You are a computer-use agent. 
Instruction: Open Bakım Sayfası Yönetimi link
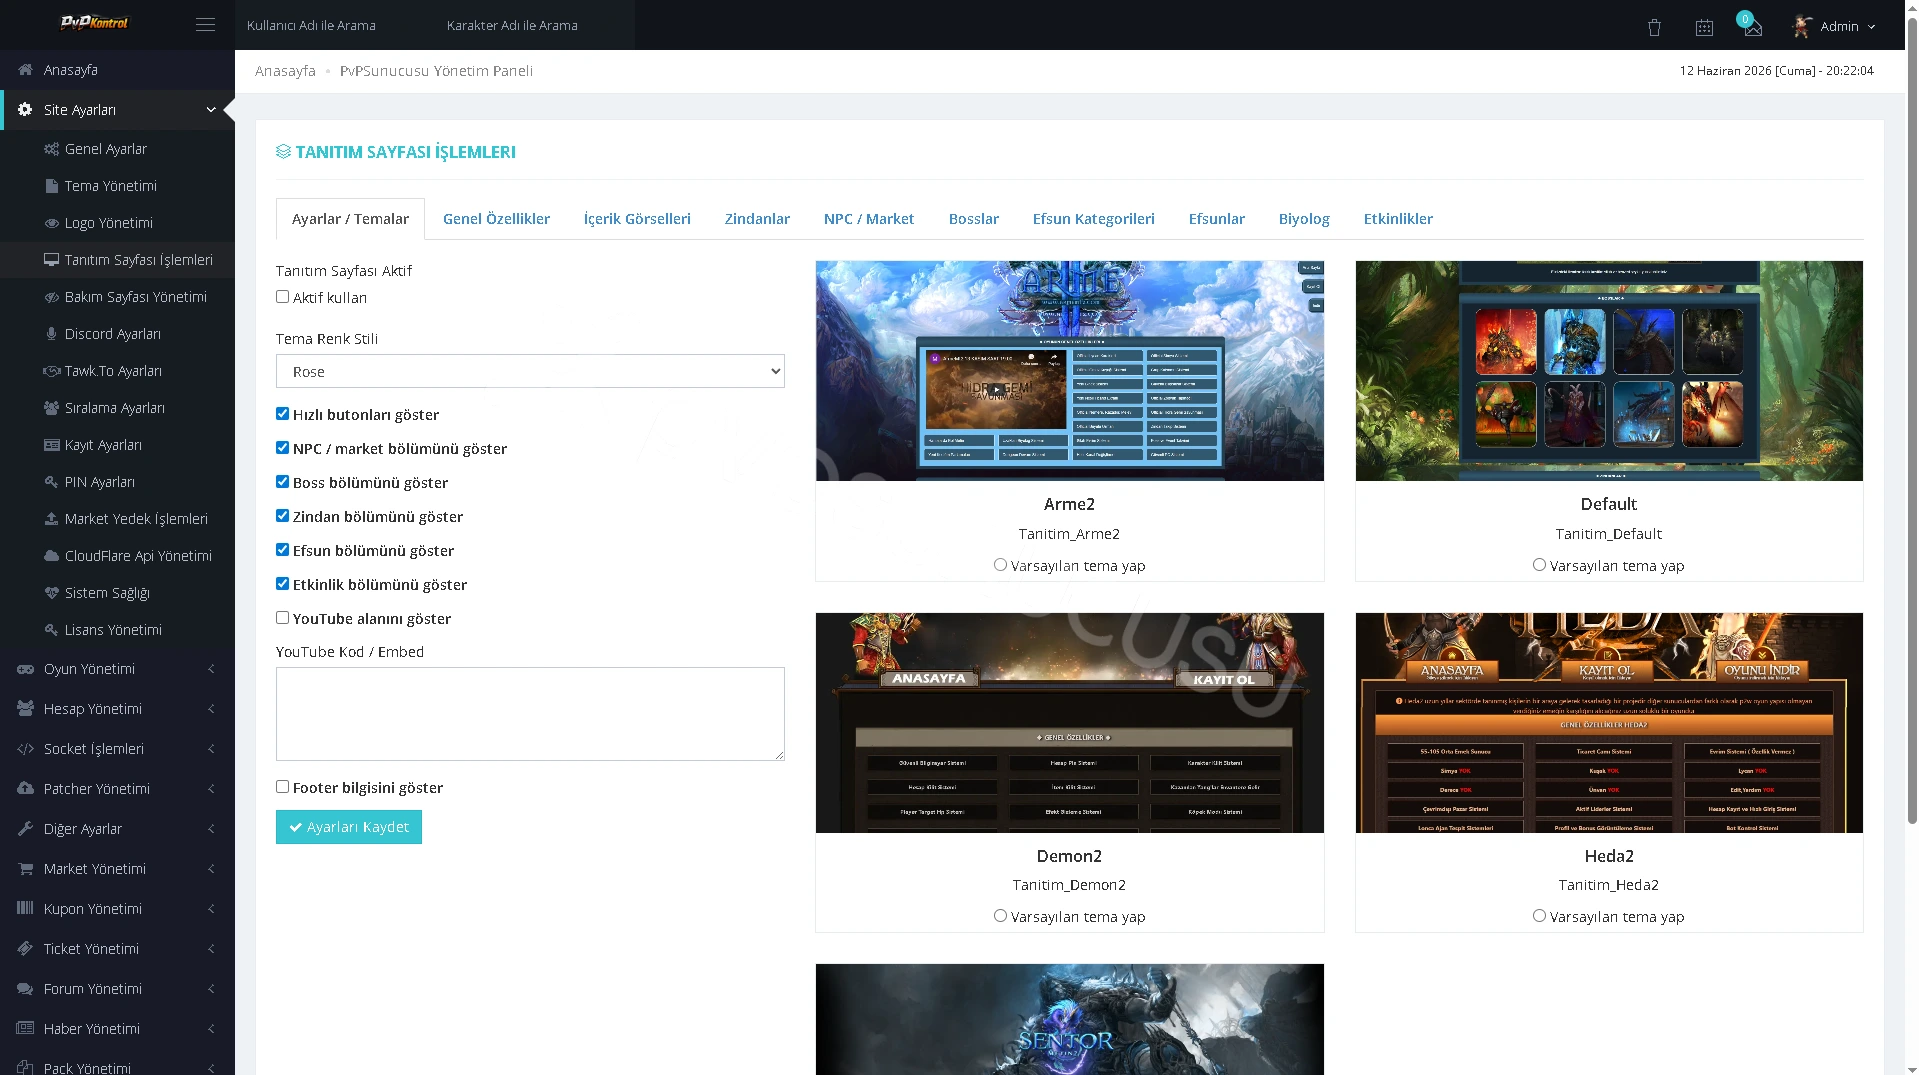pyautogui.click(x=135, y=297)
